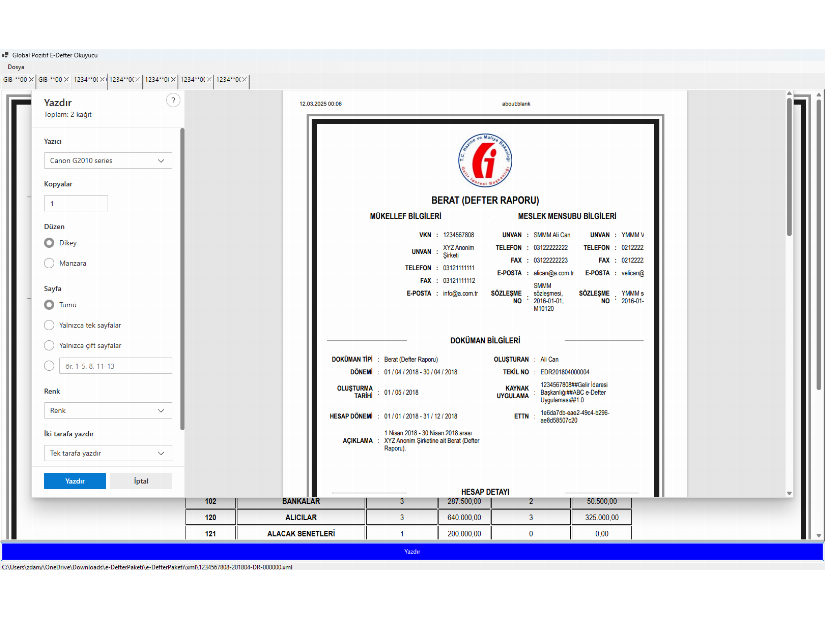
Task: Open the Renk color dropdown
Action: [x=107, y=410]
